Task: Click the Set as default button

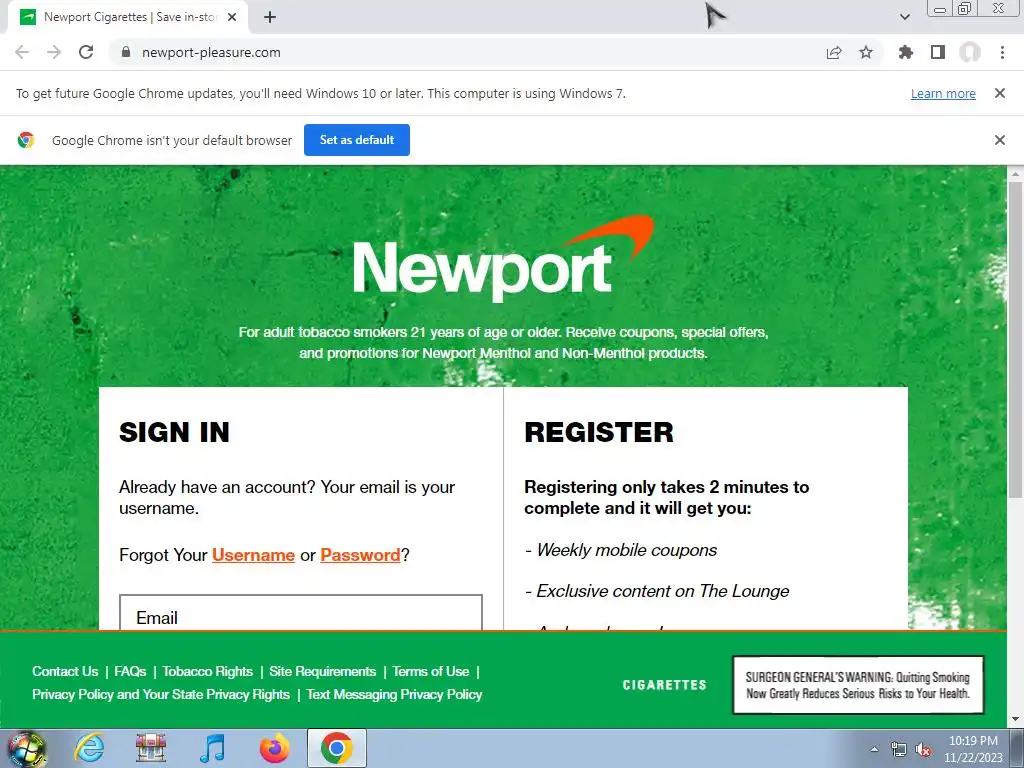Action: 357,140
